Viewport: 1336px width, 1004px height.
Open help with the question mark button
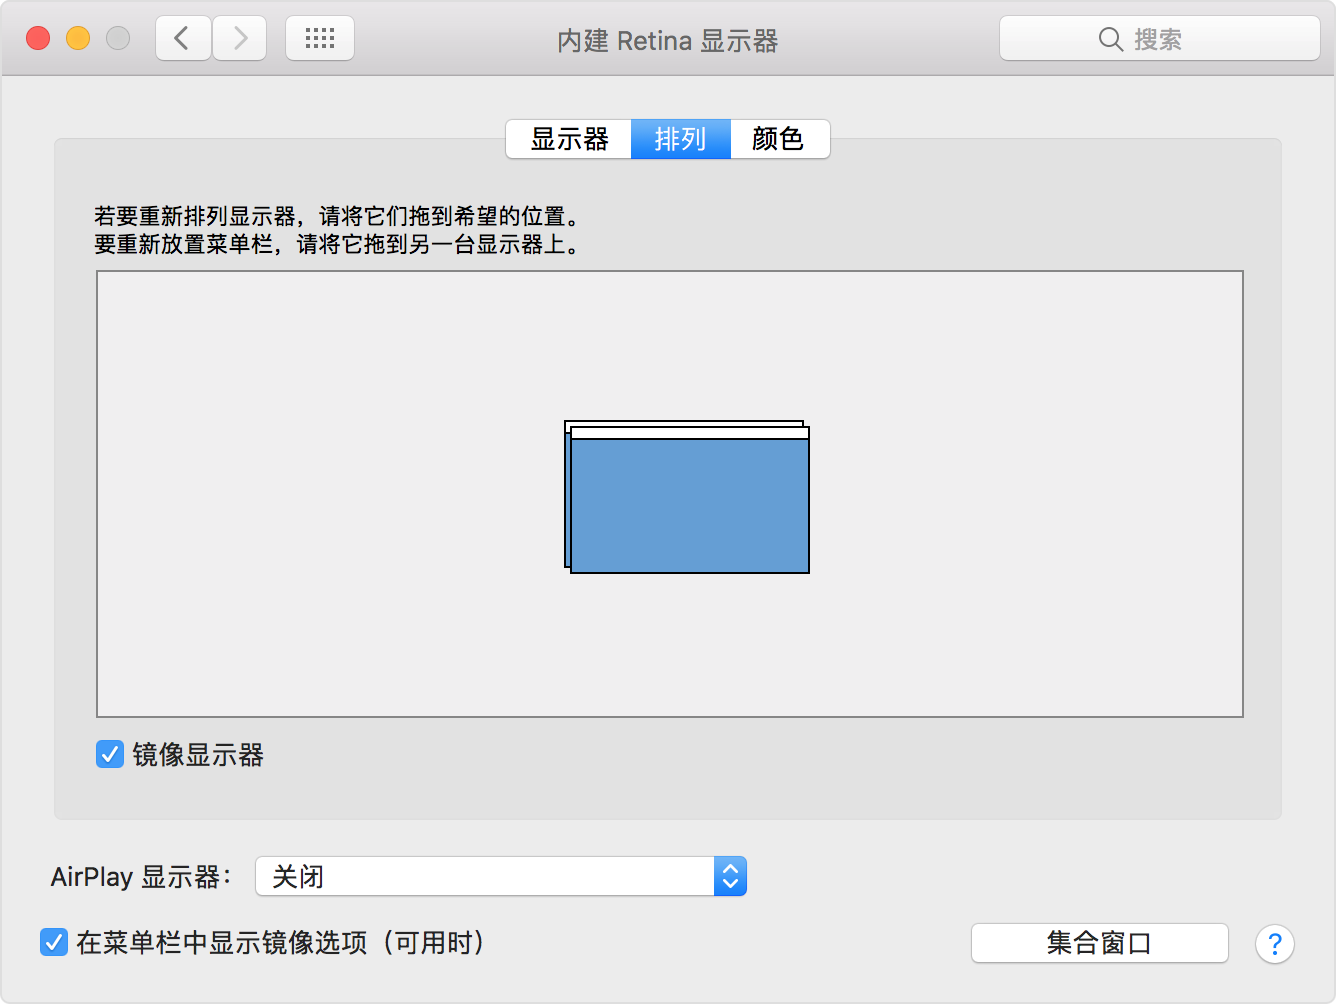(1275, 944)
